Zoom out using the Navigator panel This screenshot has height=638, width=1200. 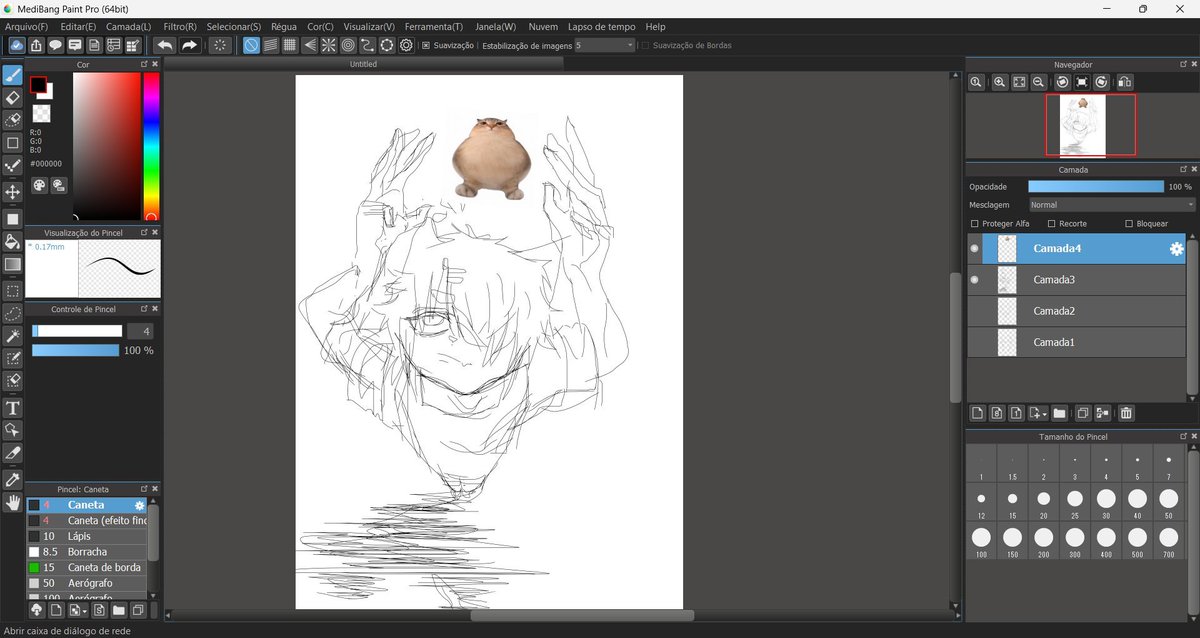pyautogui.click(x=1039, y=82)
